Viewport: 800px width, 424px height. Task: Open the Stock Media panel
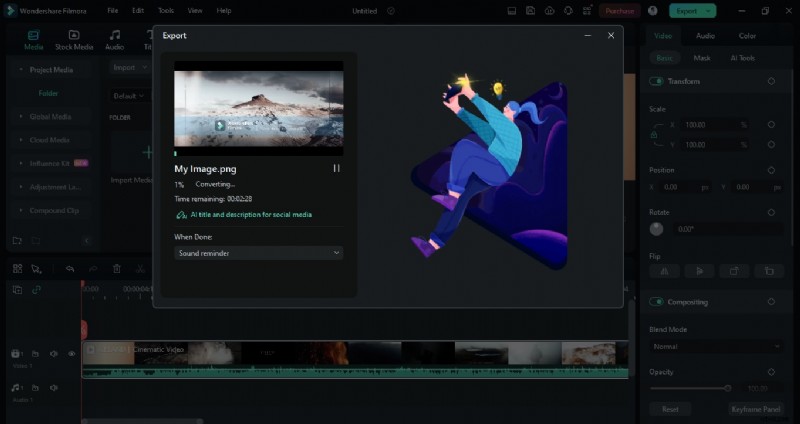(x=74, y=40)
